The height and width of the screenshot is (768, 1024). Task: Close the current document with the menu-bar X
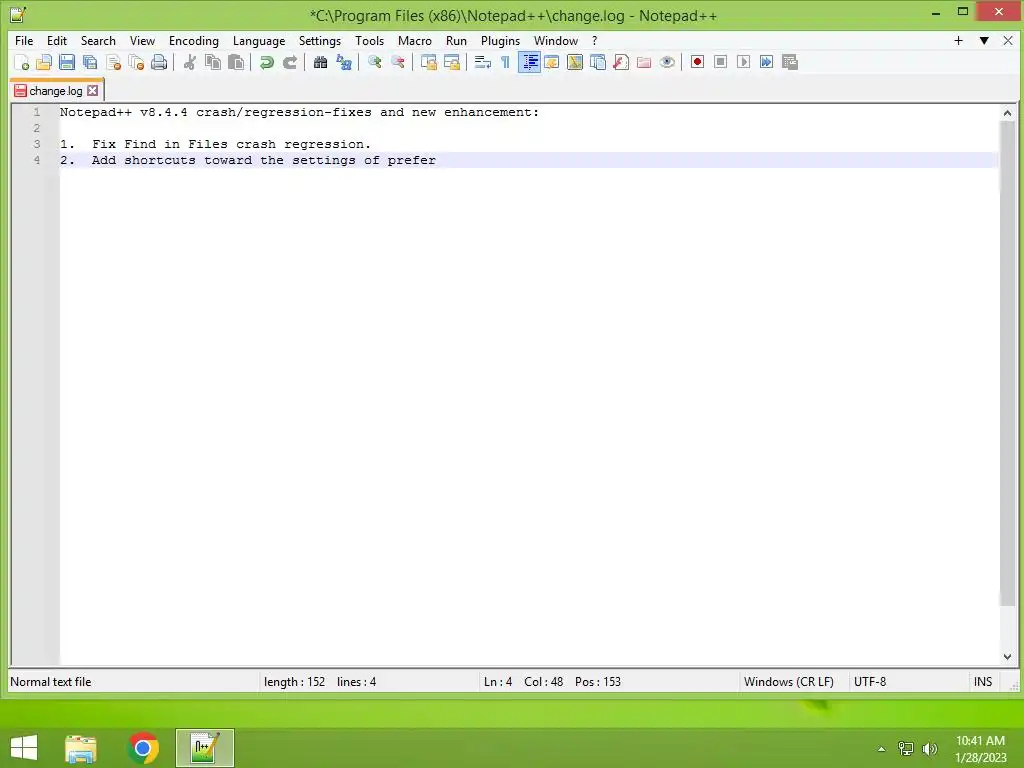pyautogui.click(x=1008, y=40)
